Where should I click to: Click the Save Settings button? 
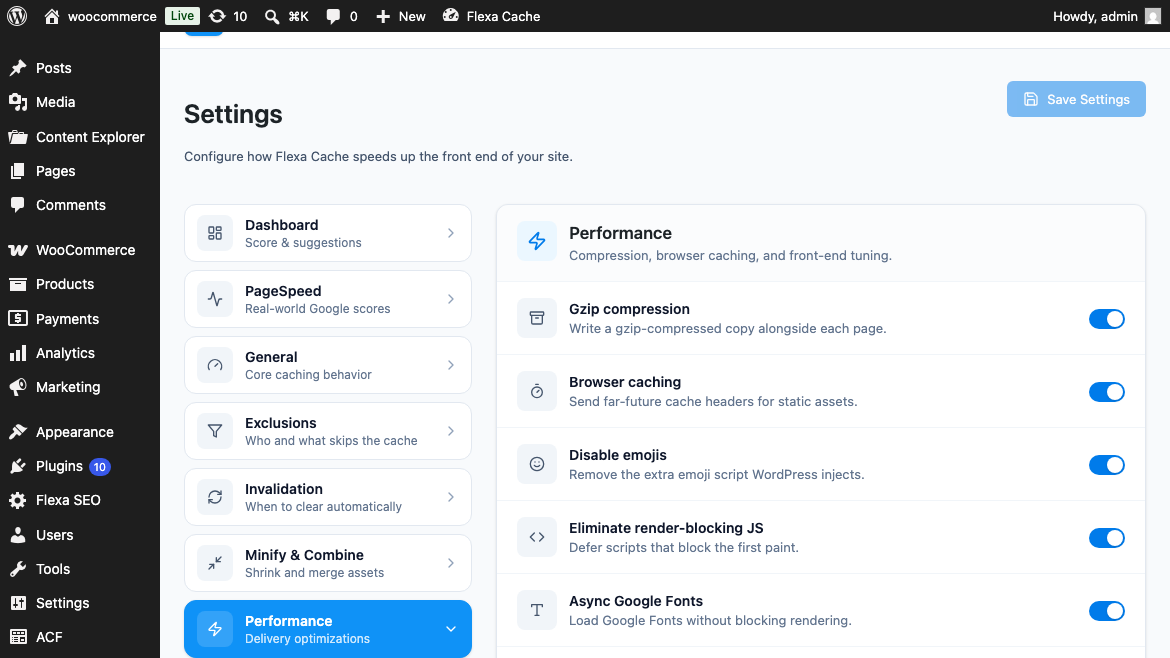(1076, 99)
